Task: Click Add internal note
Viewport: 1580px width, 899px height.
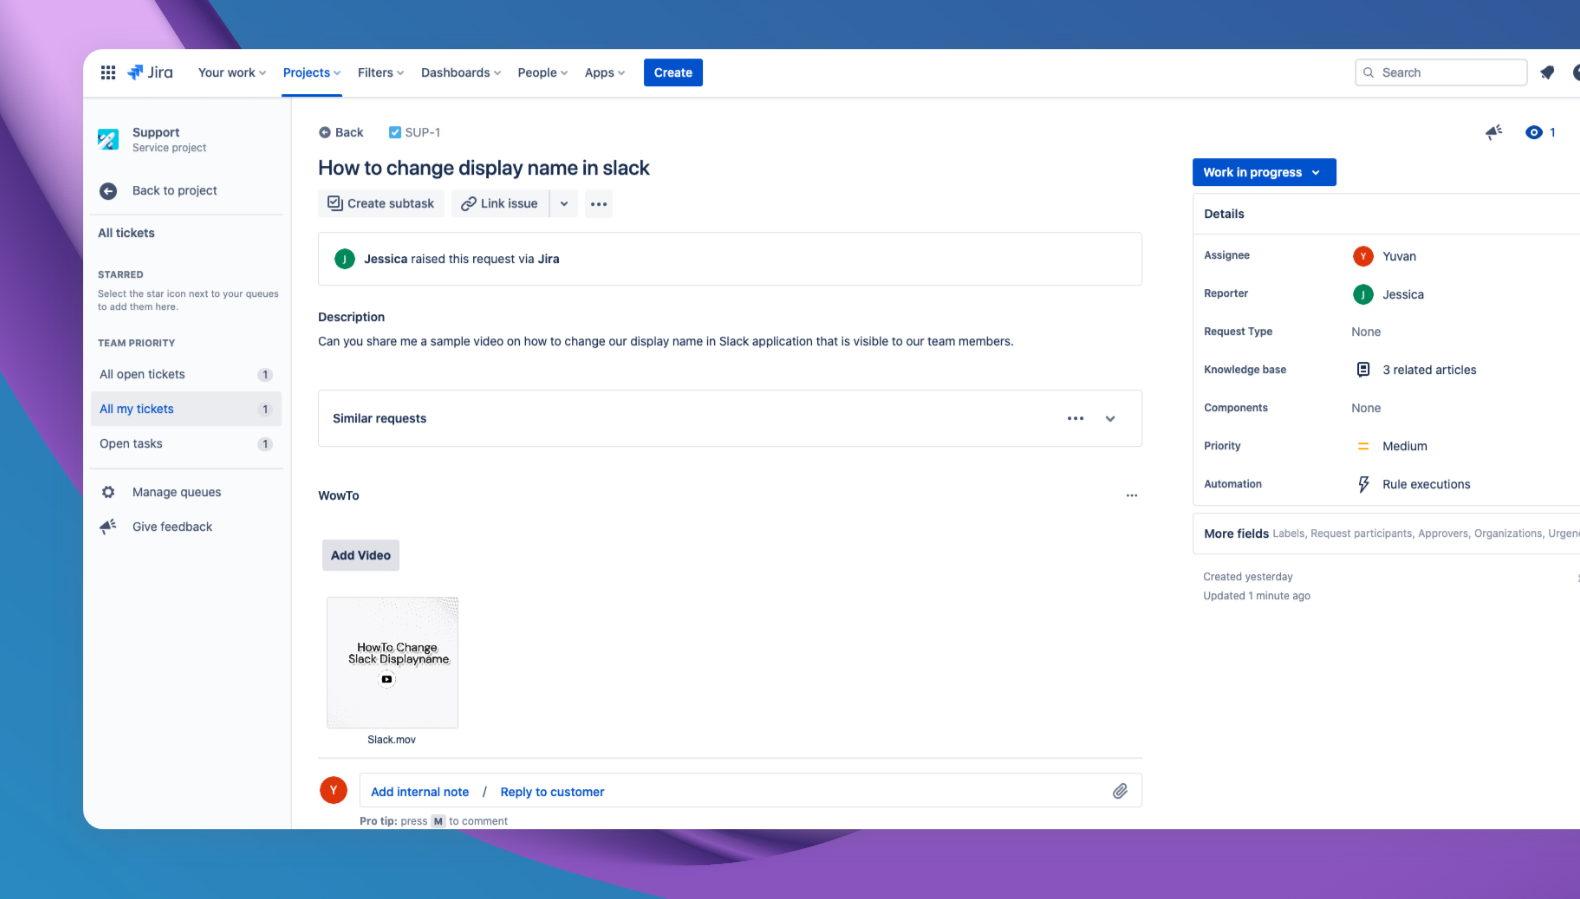Action: (420, 792)
